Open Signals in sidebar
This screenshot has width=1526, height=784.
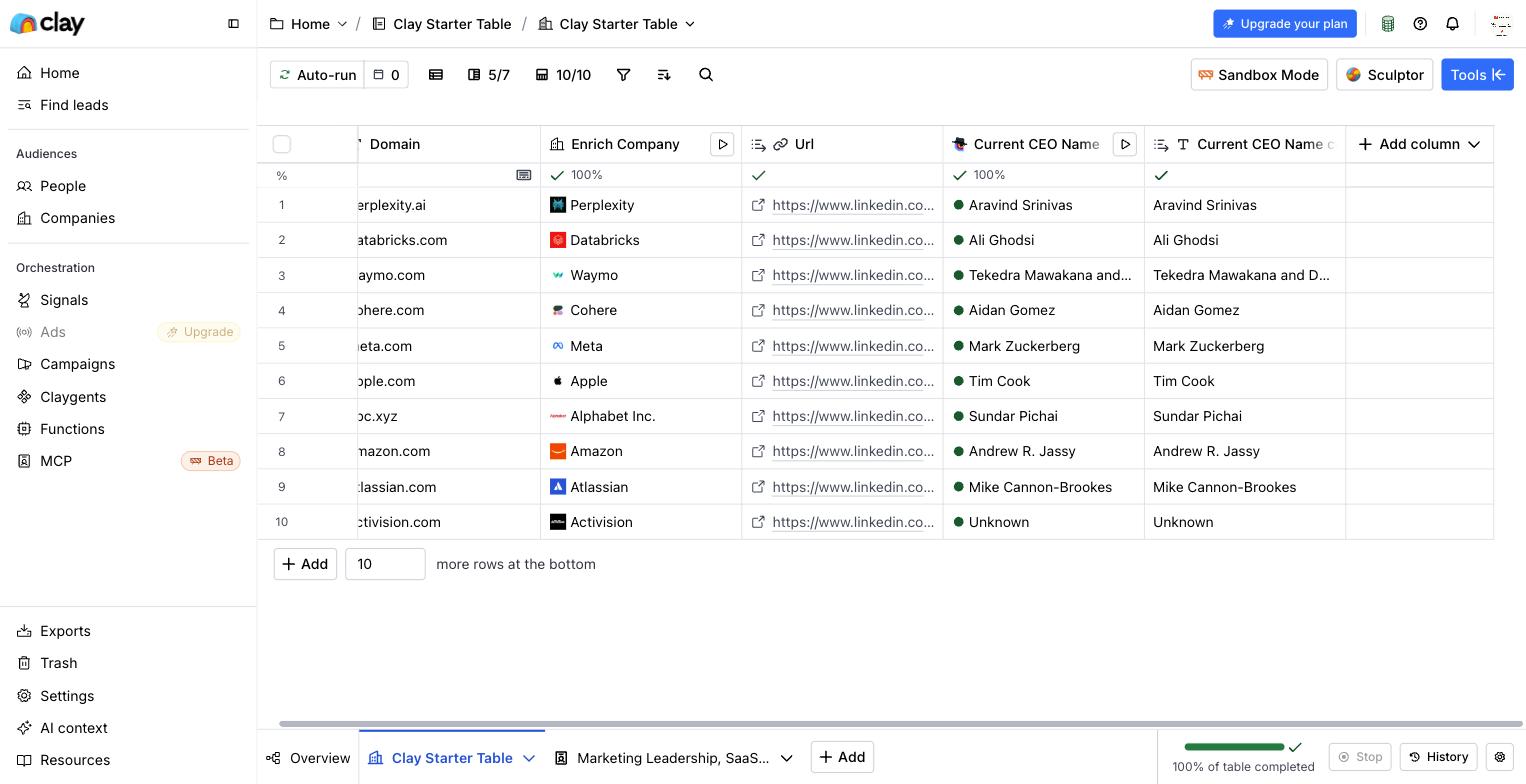[x=128, y=300]
